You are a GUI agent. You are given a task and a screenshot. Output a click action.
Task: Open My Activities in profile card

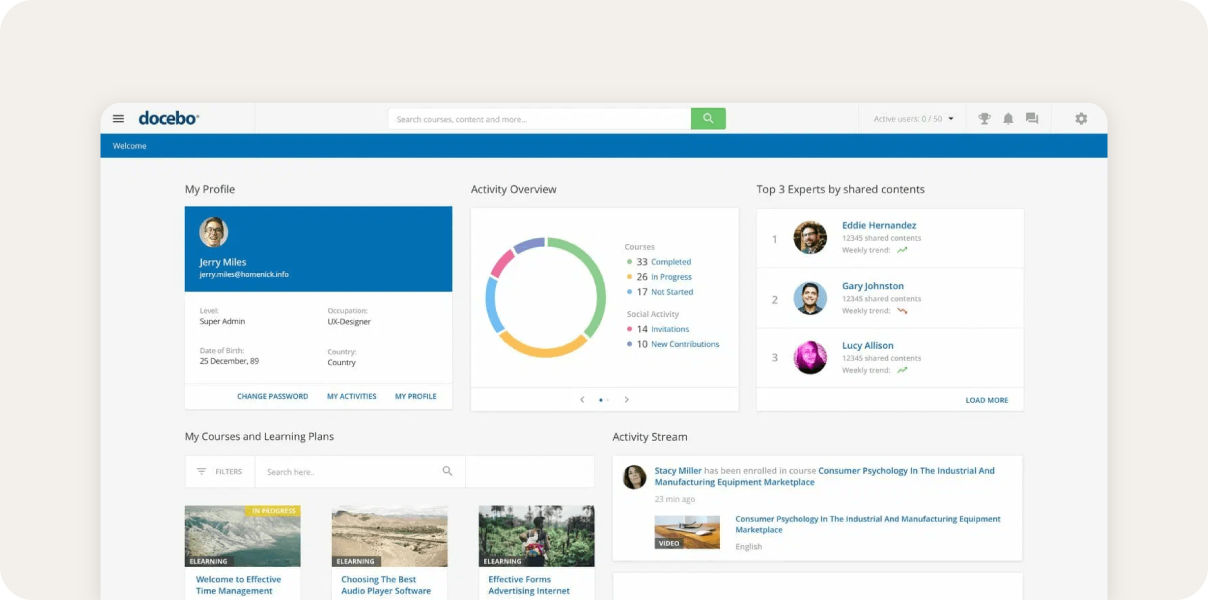click(351, 397)
